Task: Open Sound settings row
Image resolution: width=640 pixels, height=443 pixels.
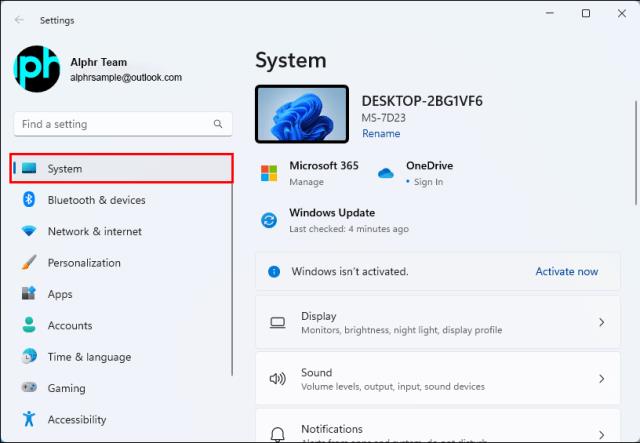Action: 438,379
